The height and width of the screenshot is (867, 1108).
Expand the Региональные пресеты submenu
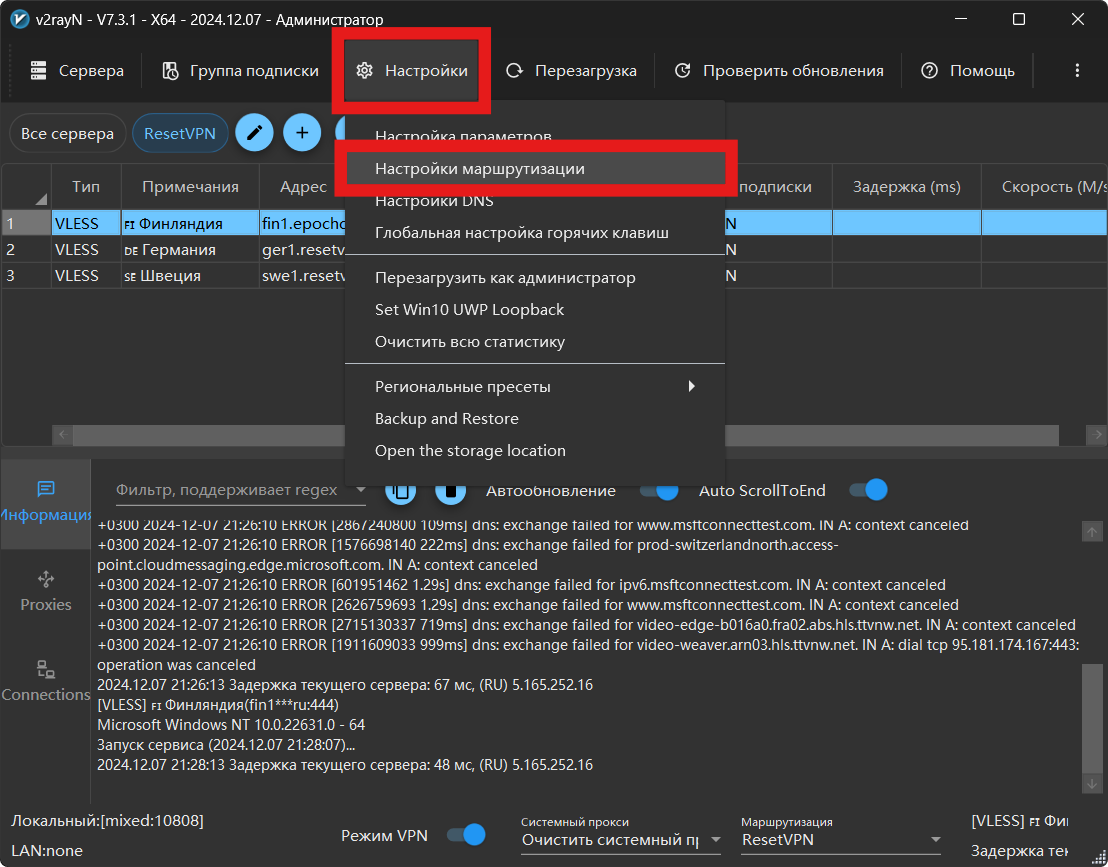point(534,387)
